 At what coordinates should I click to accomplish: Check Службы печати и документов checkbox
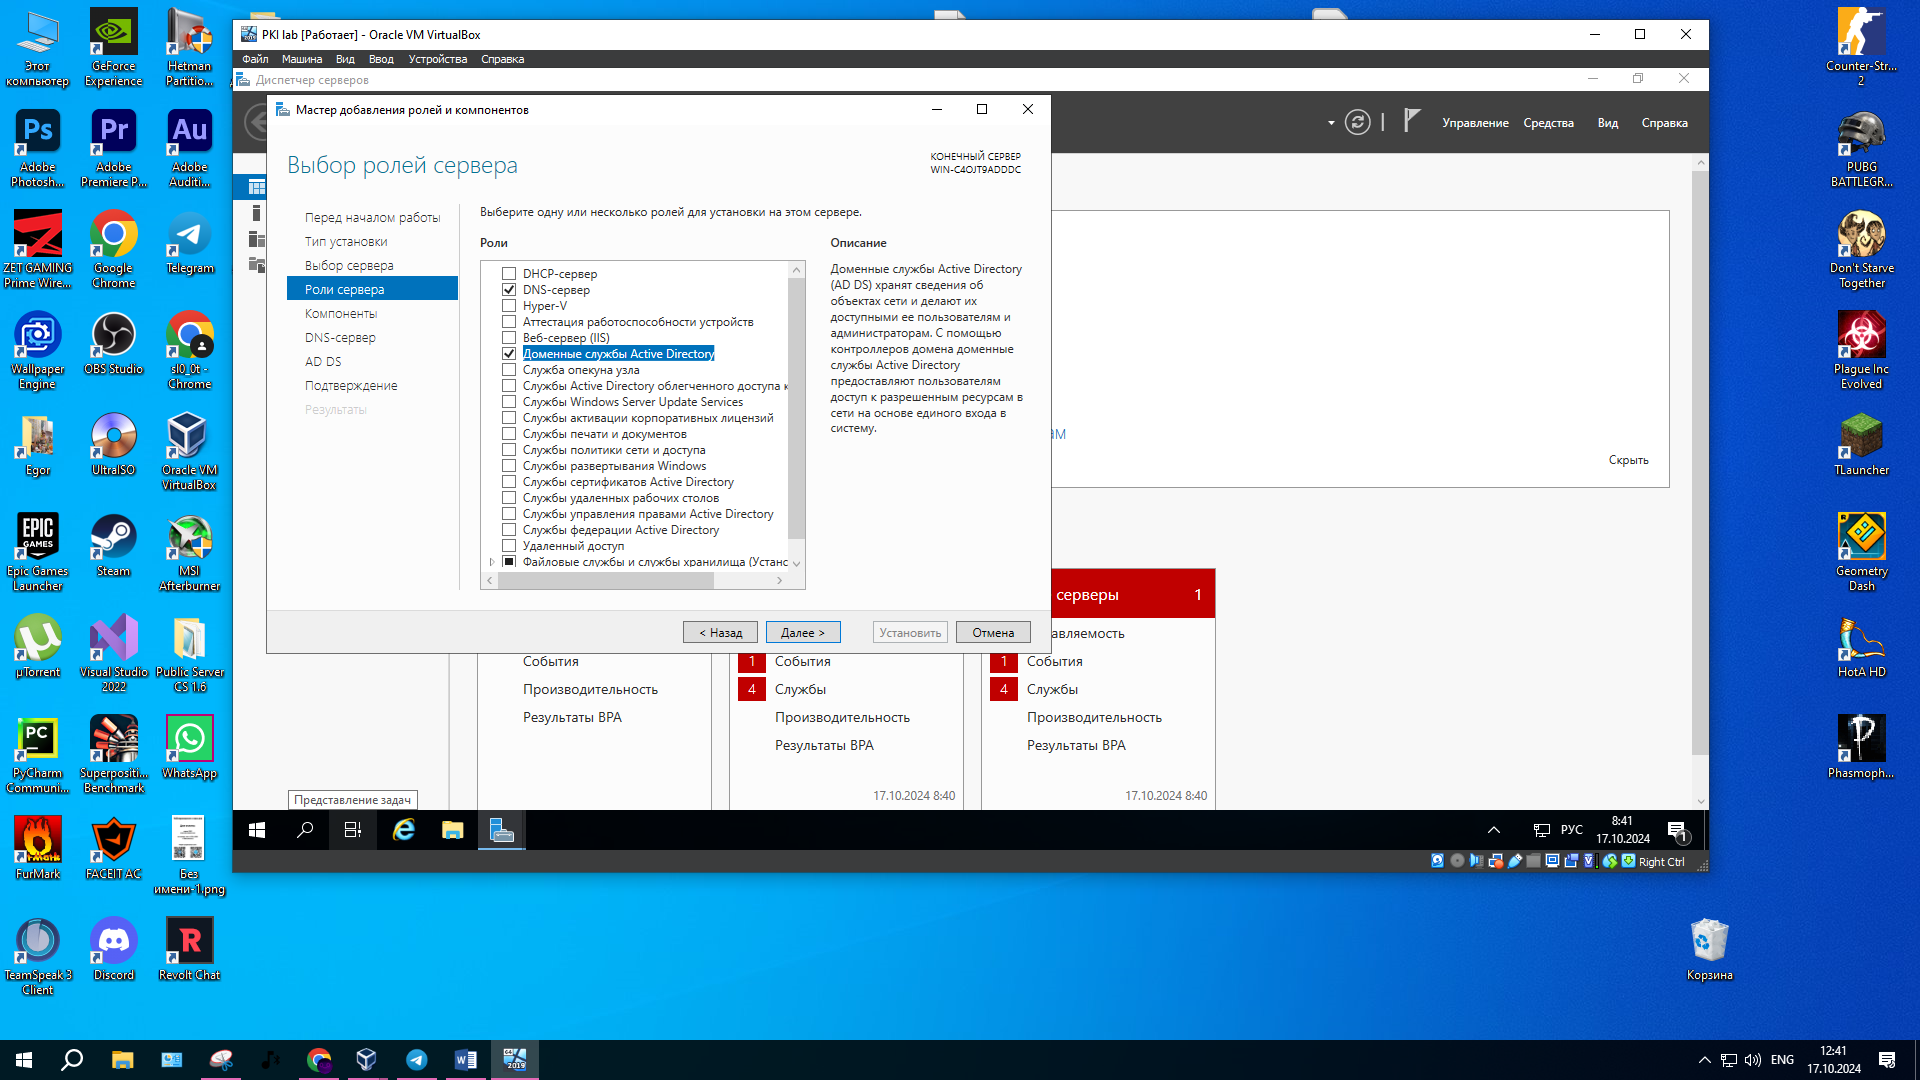click(x=509, y=434)
